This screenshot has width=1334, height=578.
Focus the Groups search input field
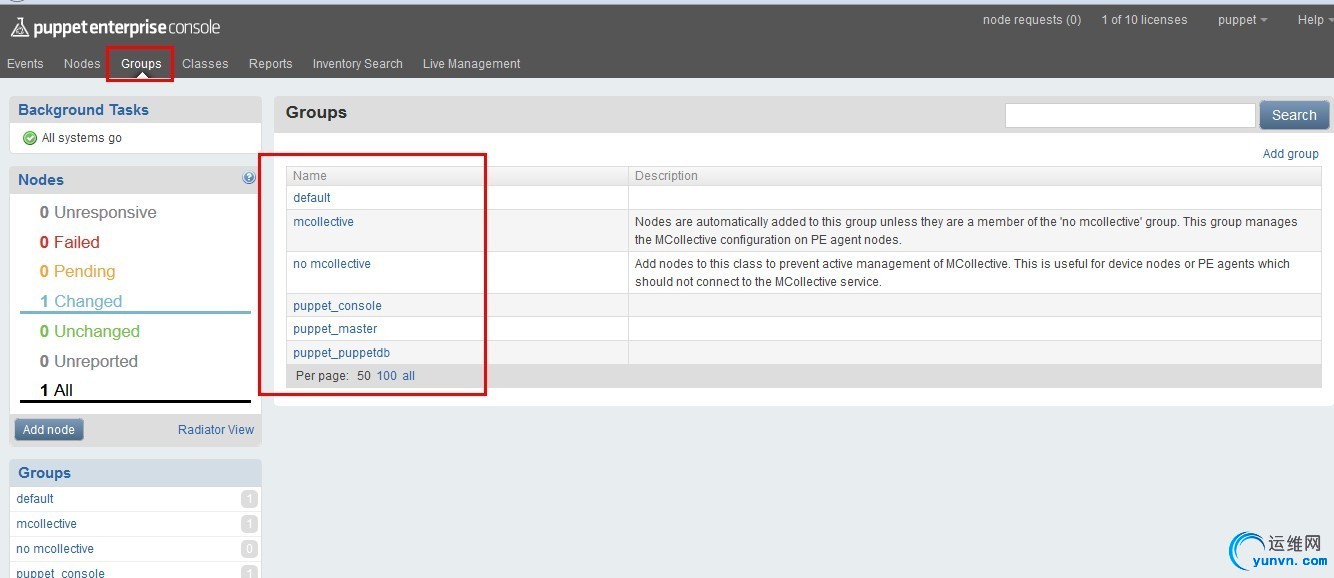click(1130, 115)
